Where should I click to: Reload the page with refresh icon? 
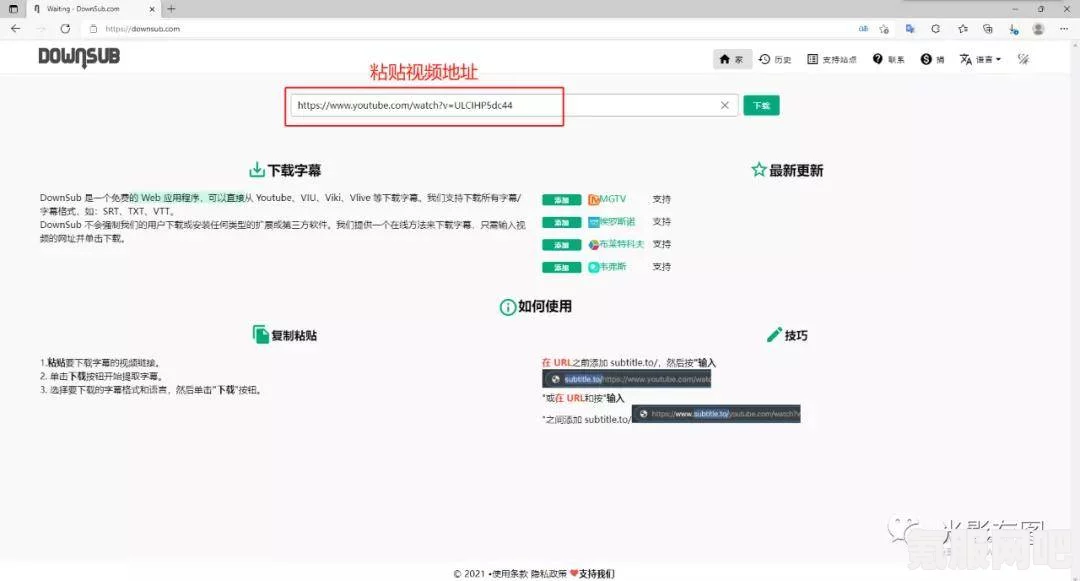(x=65, y=29)
